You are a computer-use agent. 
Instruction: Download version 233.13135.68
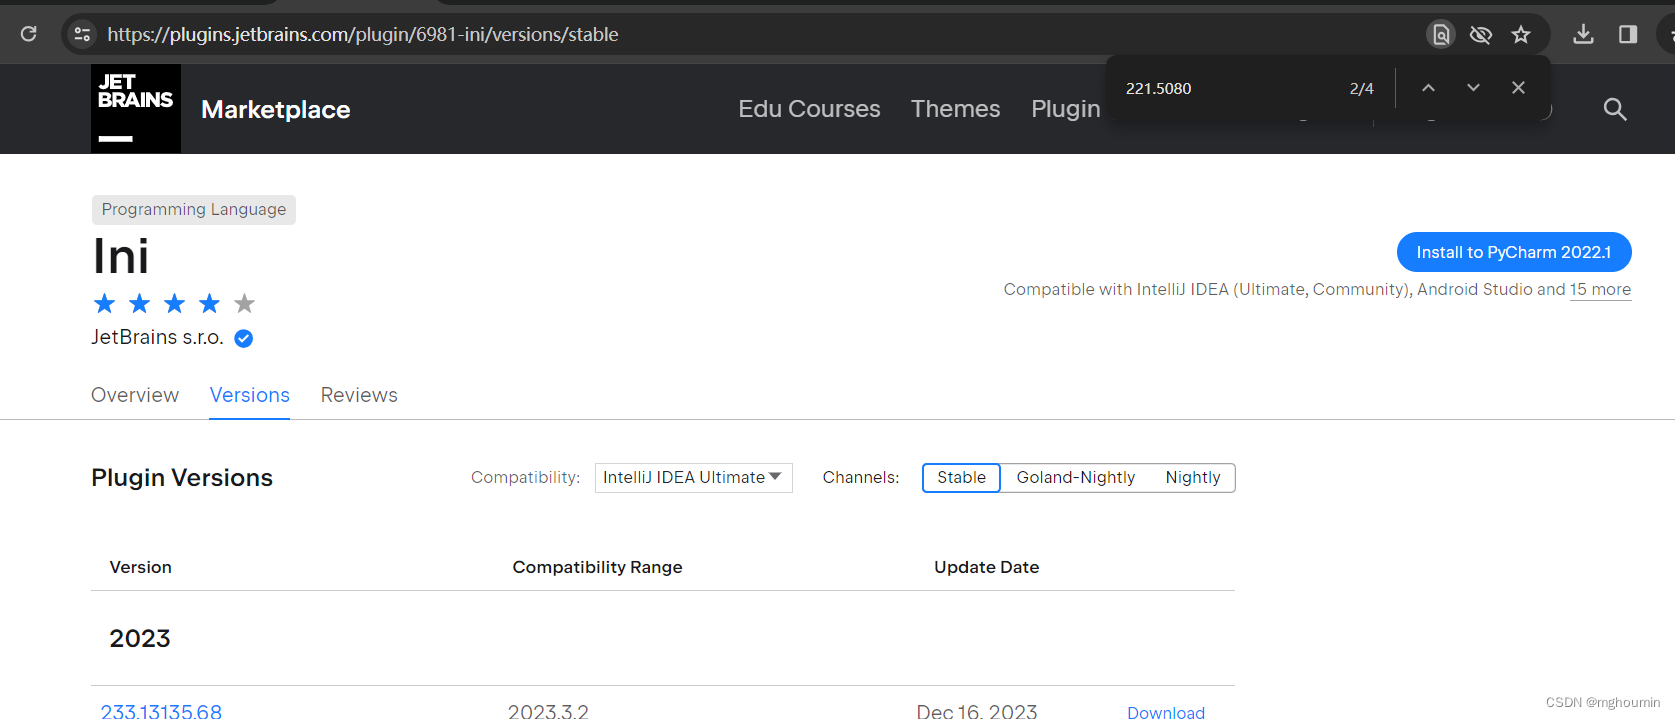(x=1166, y=712)
